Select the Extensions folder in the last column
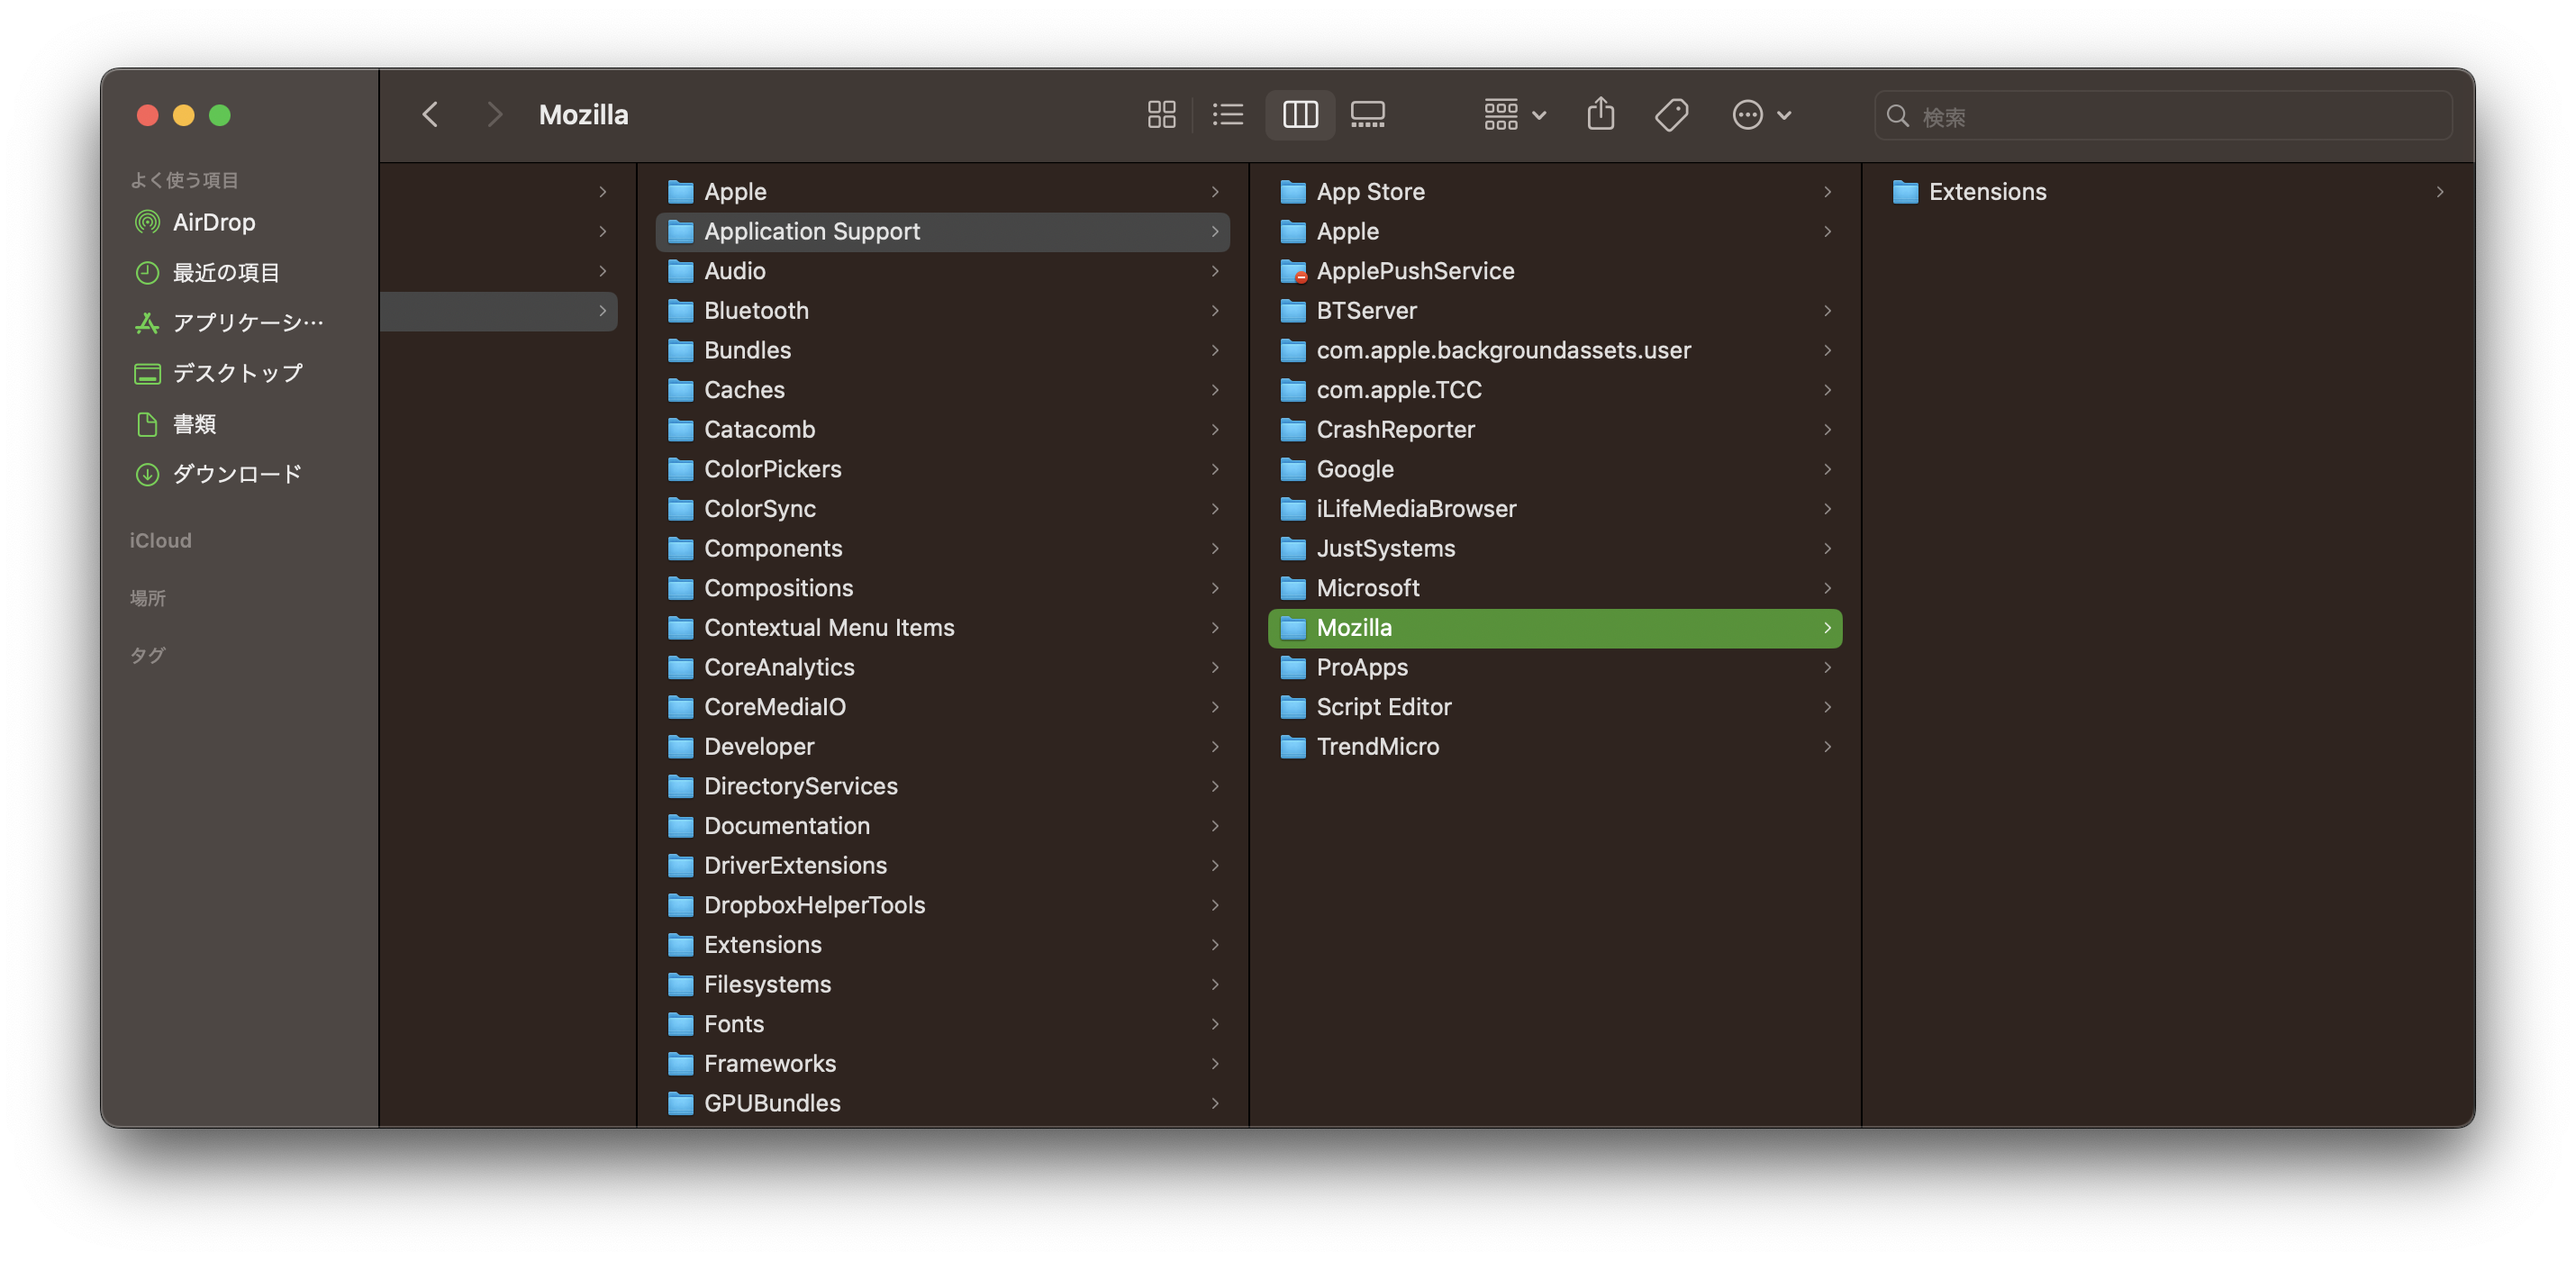The width and height of the screenshot is (2576, 1261). click(x=2168, y=192)
